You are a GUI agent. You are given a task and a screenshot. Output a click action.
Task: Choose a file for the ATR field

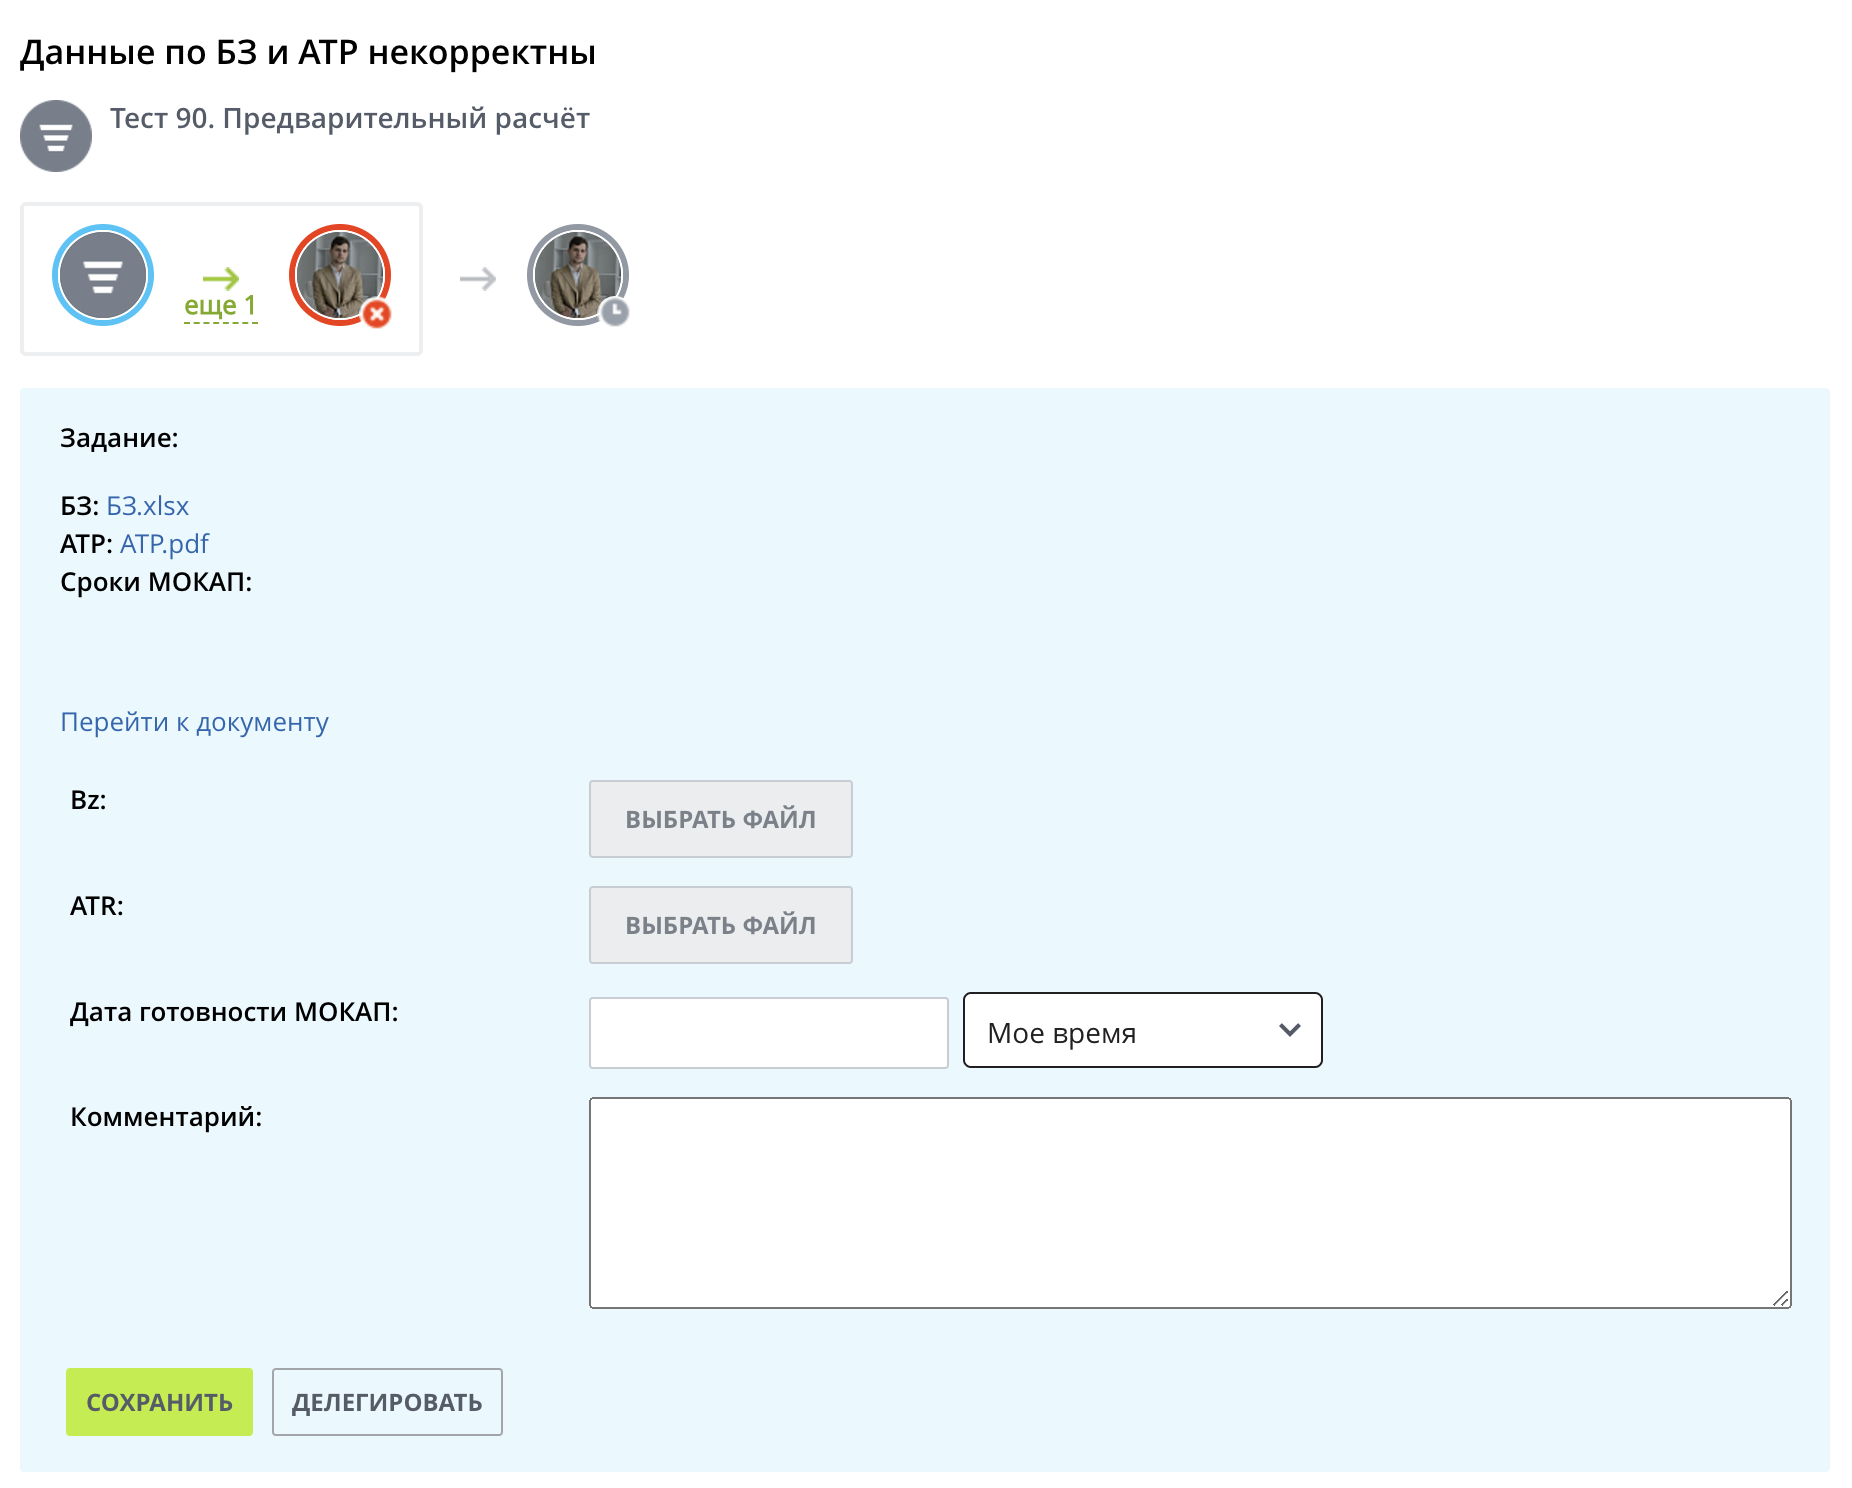click(x=720, y=925)
